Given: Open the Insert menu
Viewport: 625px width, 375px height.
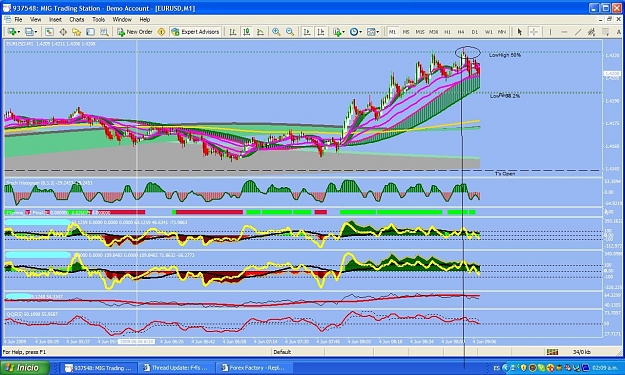Looking at the screenshot, I should pyautogui.click(x=55, y=20).
